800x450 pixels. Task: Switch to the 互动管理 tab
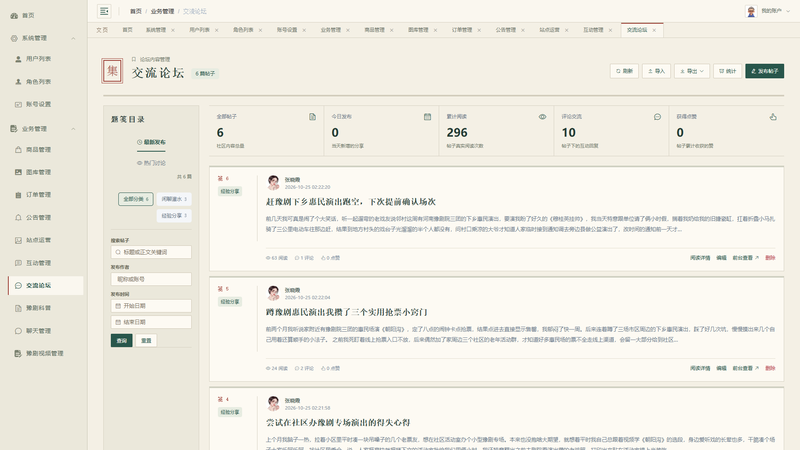[x=593, y=30]
